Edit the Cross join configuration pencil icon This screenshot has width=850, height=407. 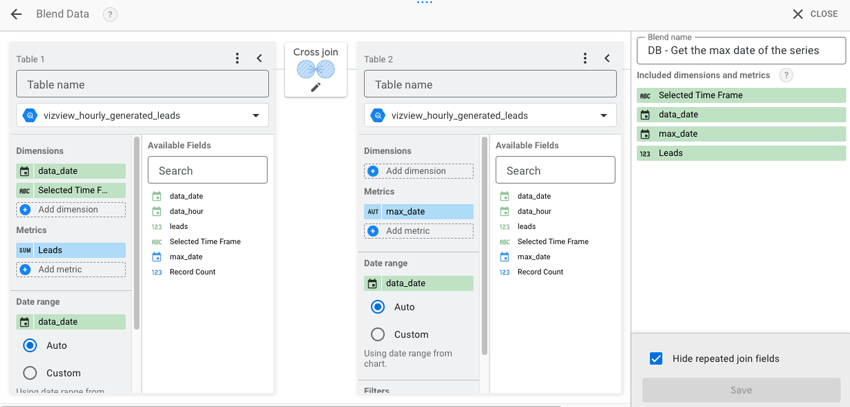point(315,87)
